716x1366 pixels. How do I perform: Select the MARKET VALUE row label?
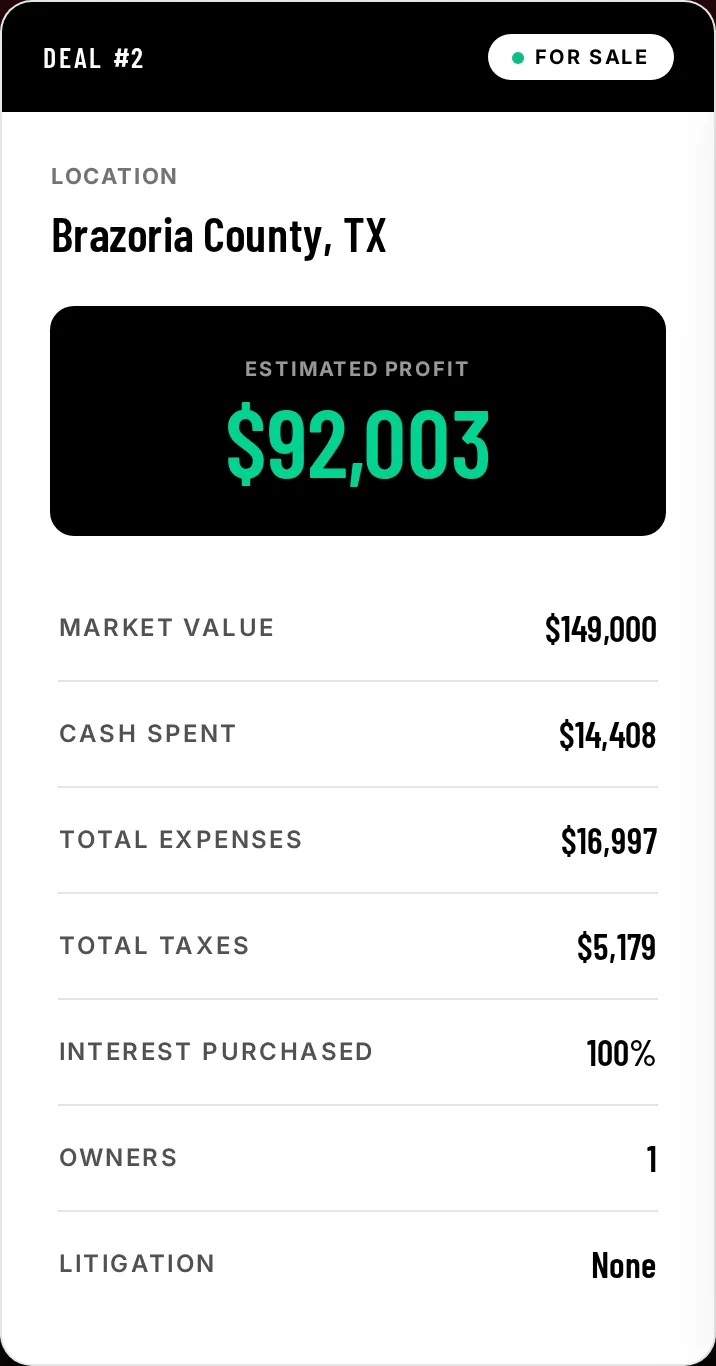pyautogui.click(x=167, y=628)
